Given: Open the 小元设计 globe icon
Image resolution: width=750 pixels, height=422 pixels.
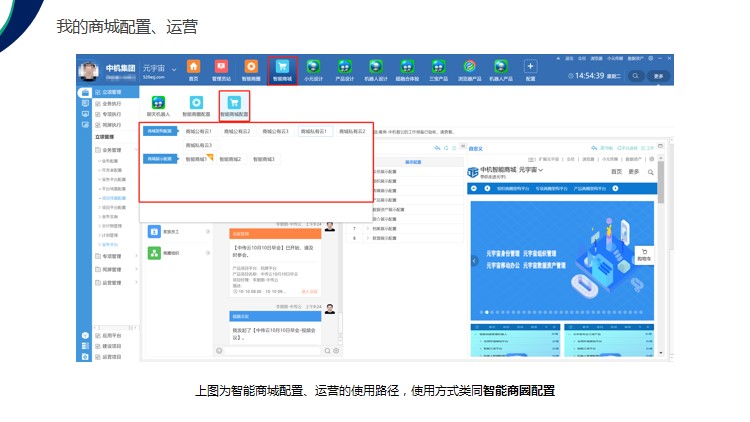Looking at the screenshot, I should pyautogui.click(x=313, y=67).
